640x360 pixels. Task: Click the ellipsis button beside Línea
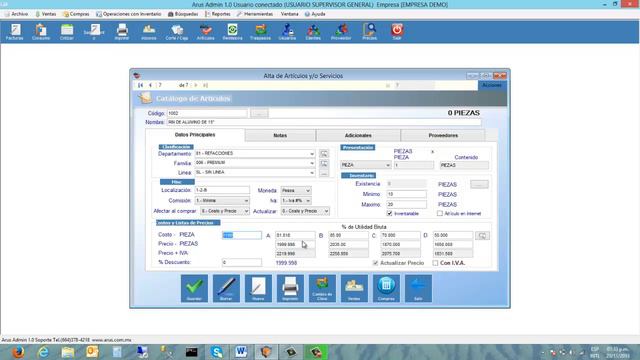(x=324, y=173)
